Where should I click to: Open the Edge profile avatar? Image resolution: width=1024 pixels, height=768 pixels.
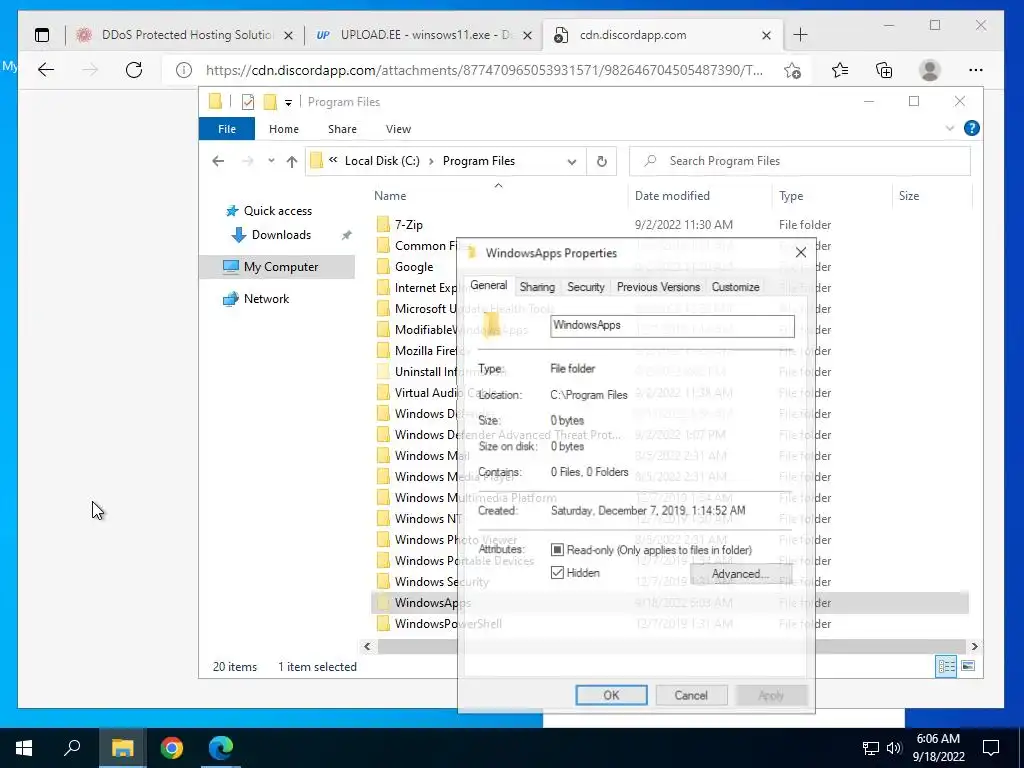(x=929, y=70)
